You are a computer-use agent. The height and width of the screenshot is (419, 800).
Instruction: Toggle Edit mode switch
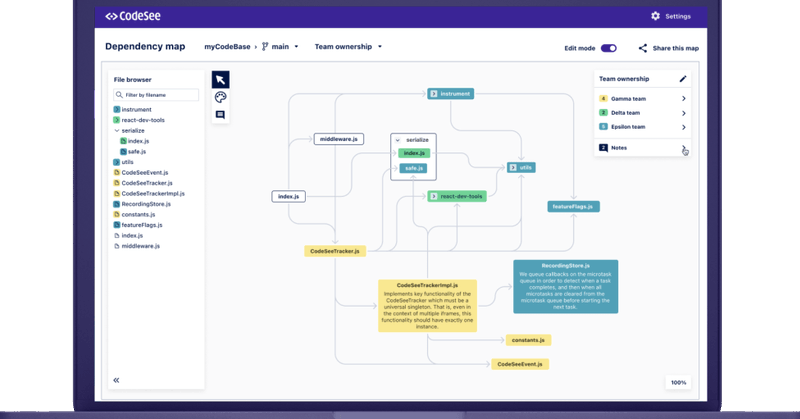coord(608,48)
